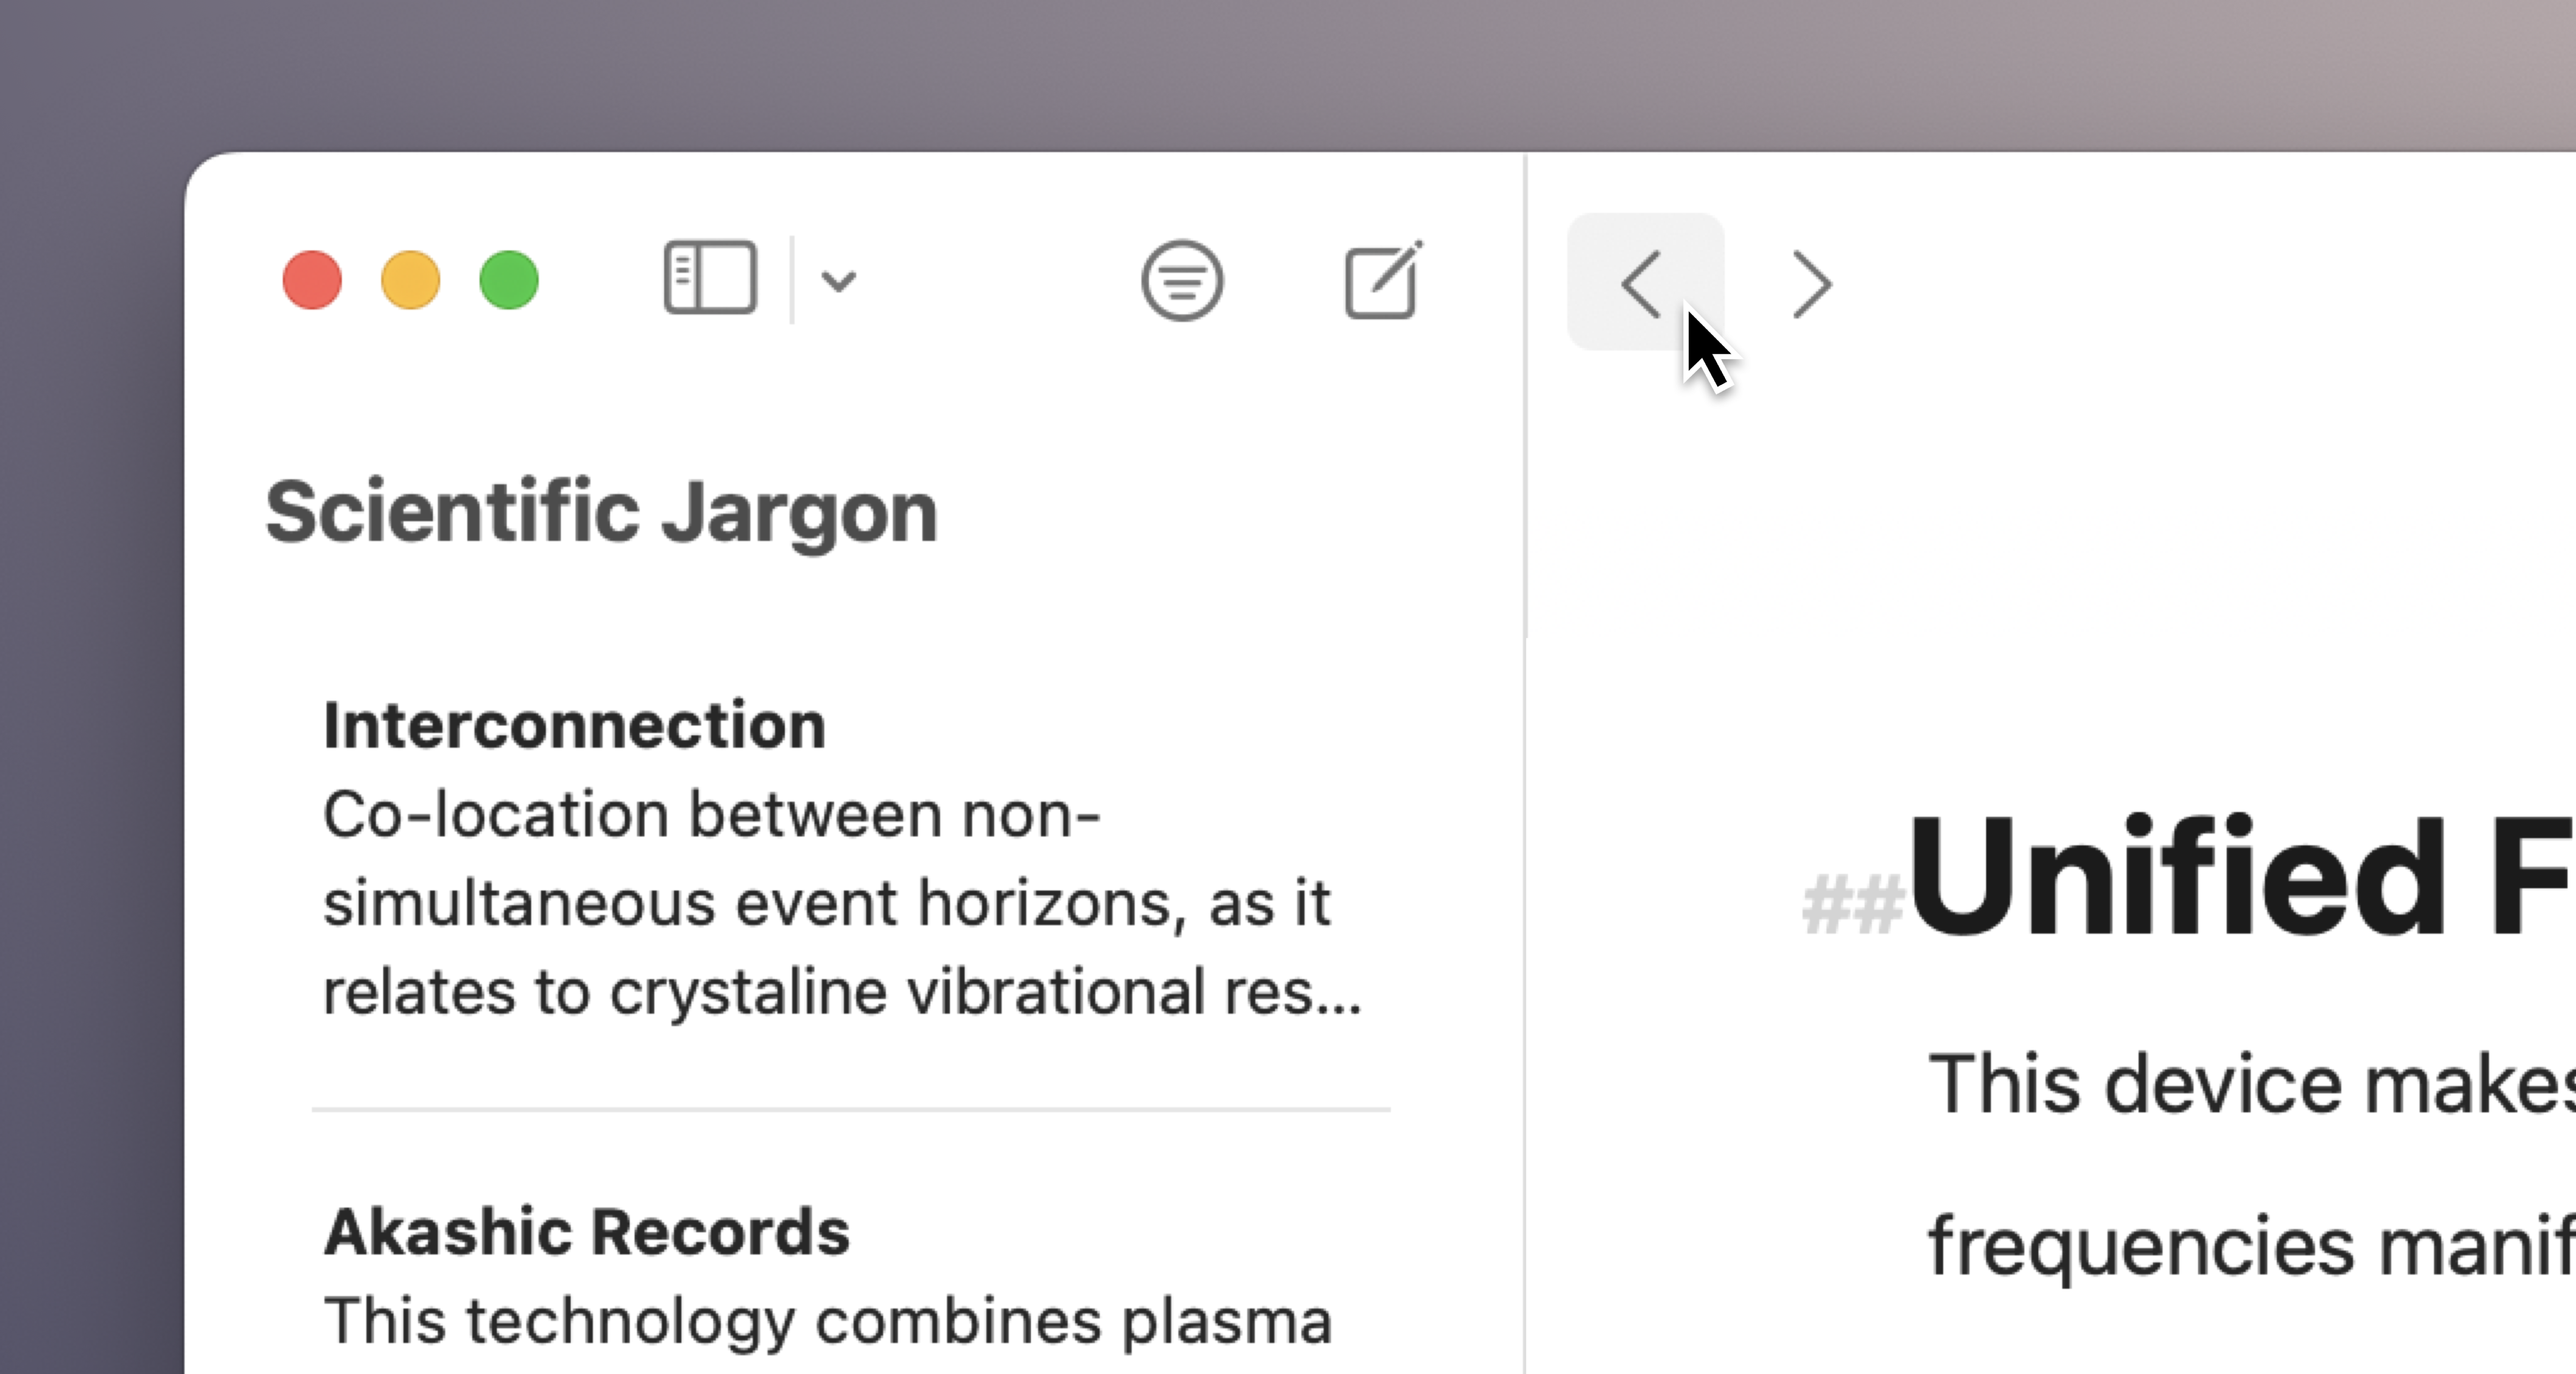Screen dimensions: 2576x1374
Task: Click the Unified heading in editor
Action: pos(2240,877)
